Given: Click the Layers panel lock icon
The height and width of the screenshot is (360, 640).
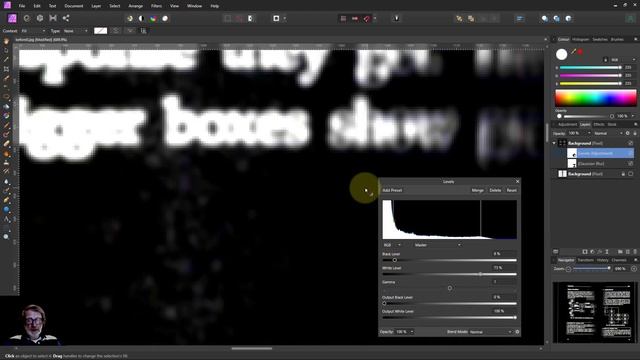Looking at the screenshot, I should pyautogui.click(x=635, y=133).
